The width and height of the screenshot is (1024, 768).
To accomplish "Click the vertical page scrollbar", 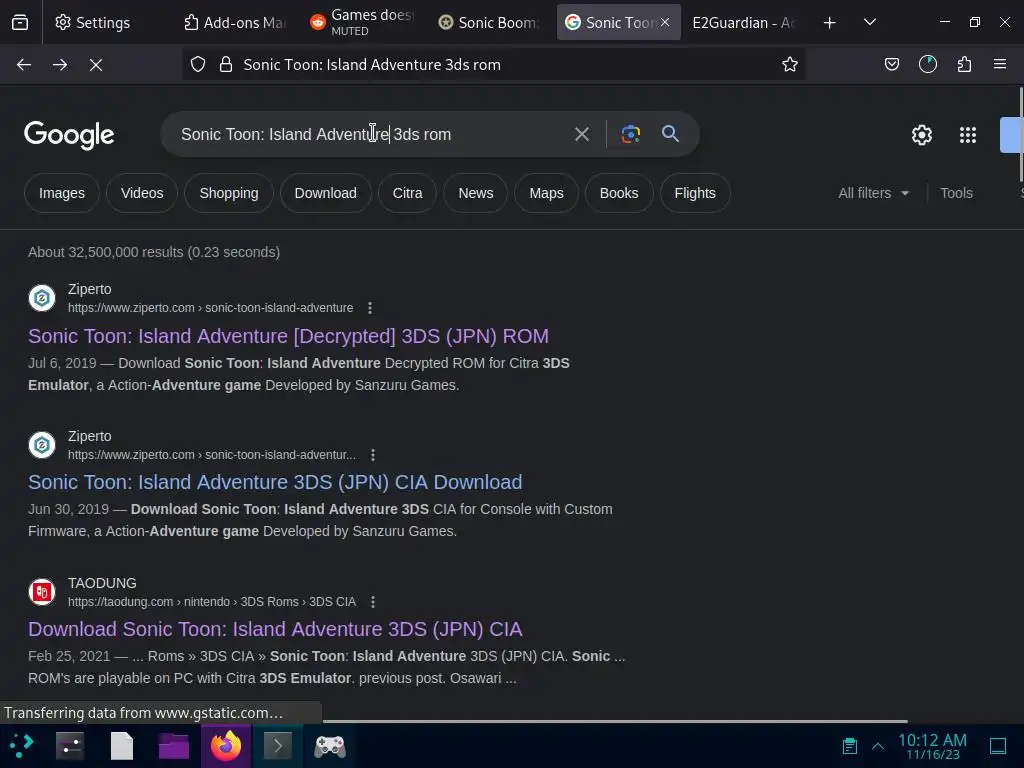I will tap(1021, 135).
